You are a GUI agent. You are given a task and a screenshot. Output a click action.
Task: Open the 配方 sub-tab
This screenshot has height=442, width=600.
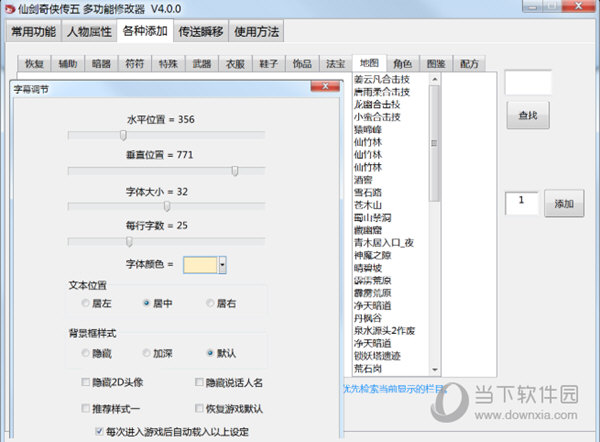[x=469, y=64]
